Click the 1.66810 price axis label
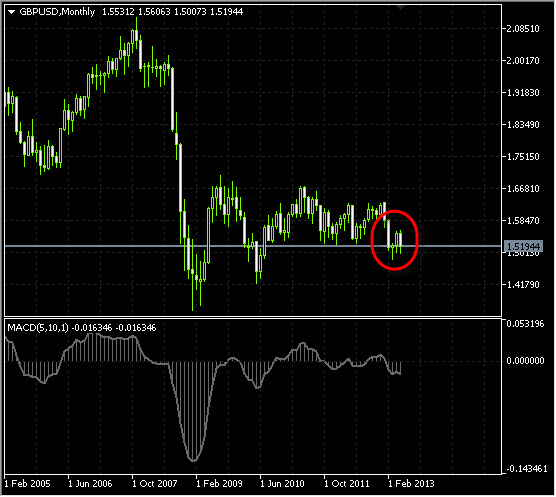Viewport: 556px width, 497px height. point(523,189)
